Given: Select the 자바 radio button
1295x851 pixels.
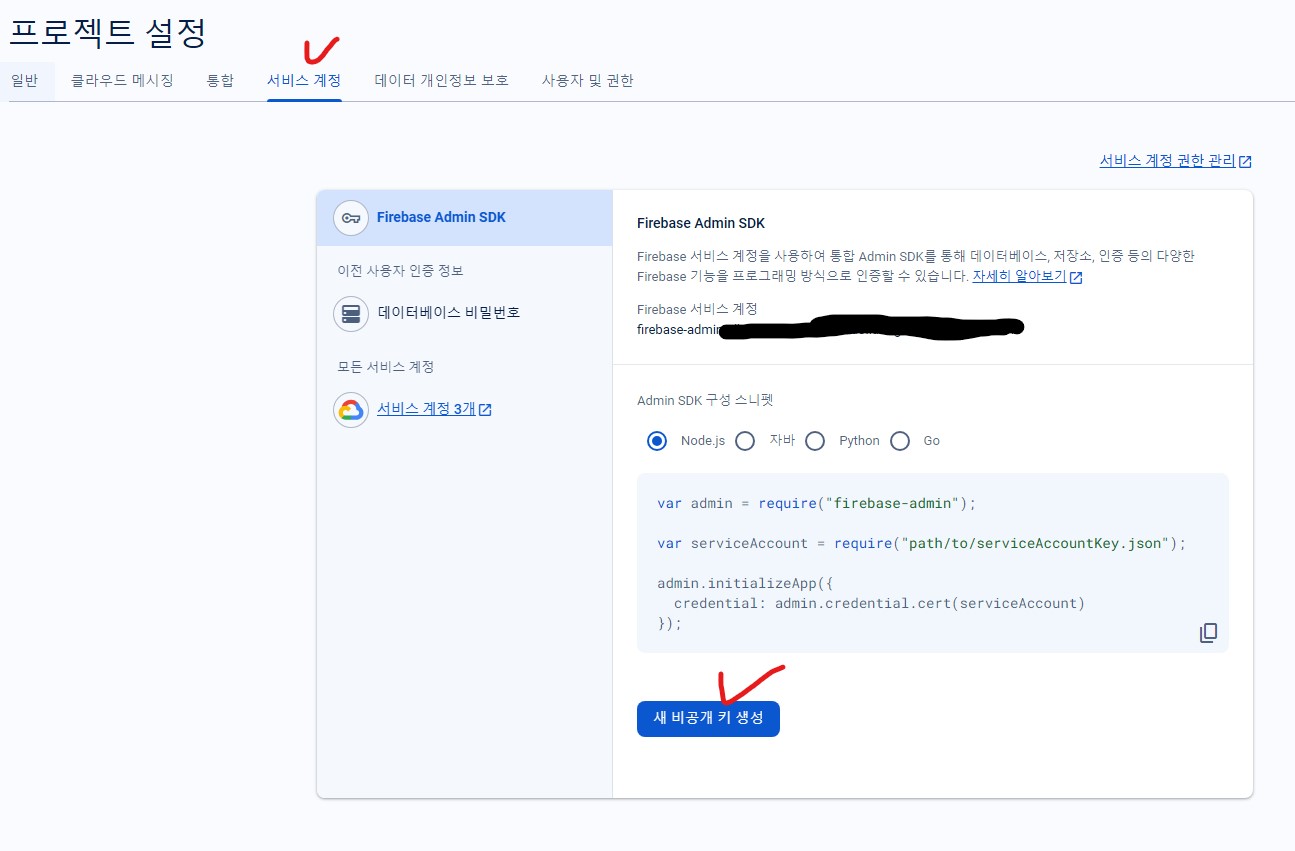Looking at the screenshot, I should pyautogui.click(x=745, y=441).
